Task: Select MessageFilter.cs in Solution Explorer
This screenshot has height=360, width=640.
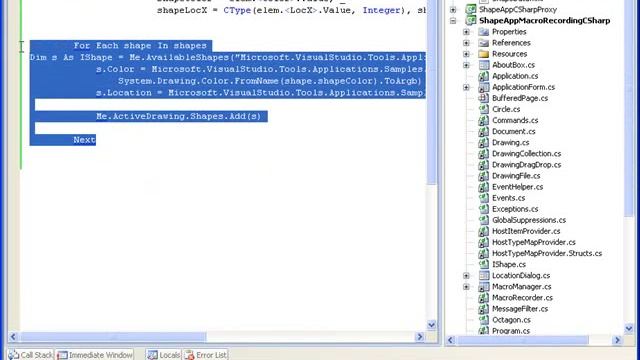Action: coord(520,309)
